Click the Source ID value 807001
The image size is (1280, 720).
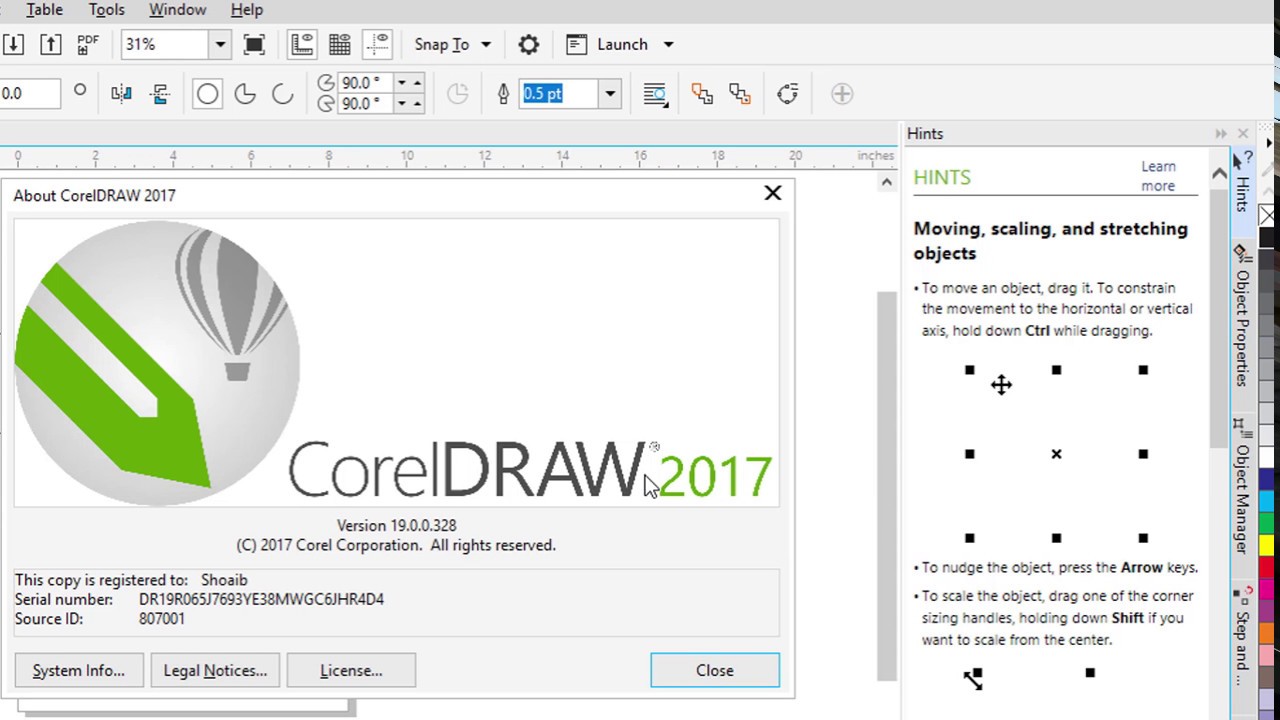tap(162, 619)
